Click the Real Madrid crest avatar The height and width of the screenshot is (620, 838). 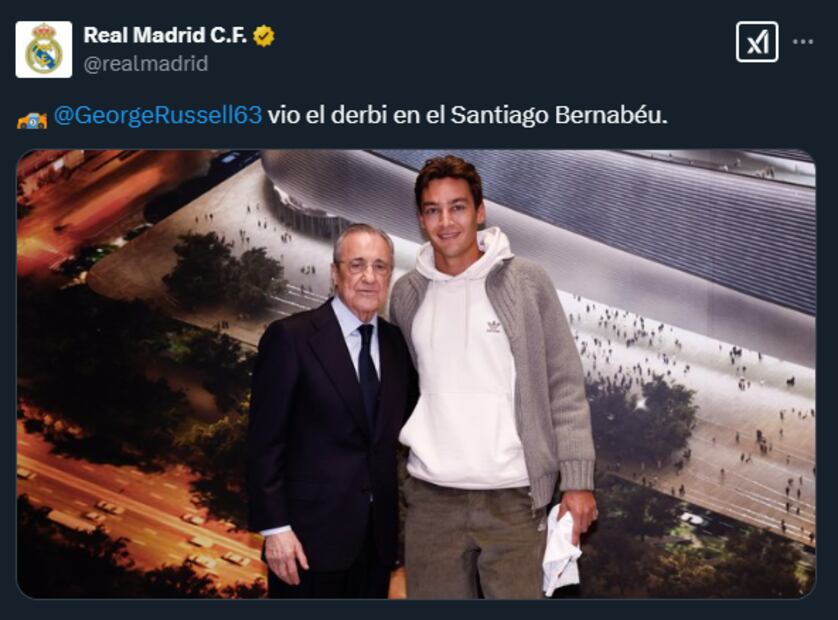click(x=44, y=50)
